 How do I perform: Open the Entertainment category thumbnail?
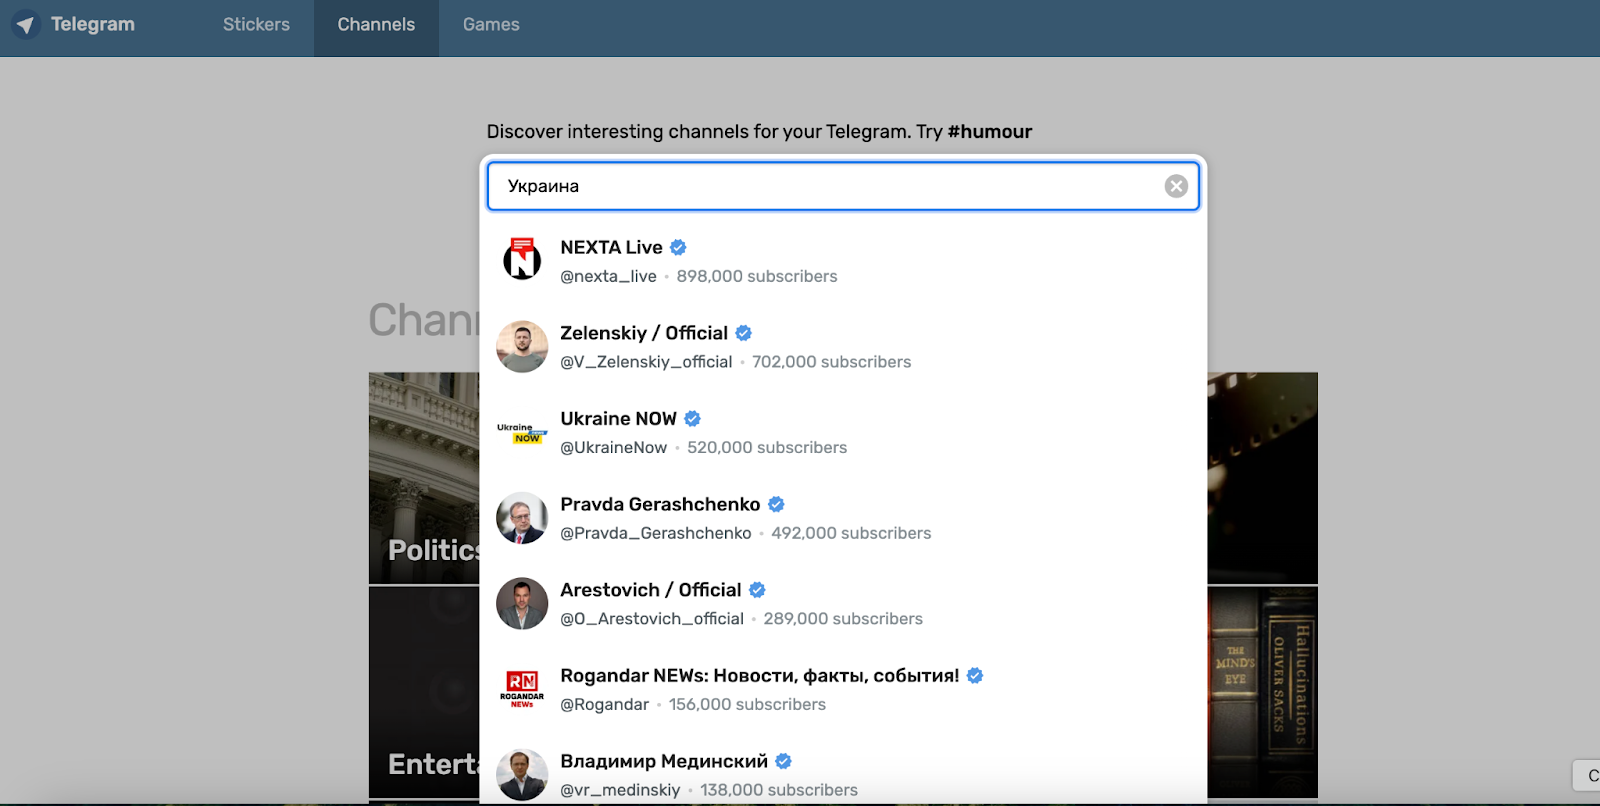(x=424, y=692)
